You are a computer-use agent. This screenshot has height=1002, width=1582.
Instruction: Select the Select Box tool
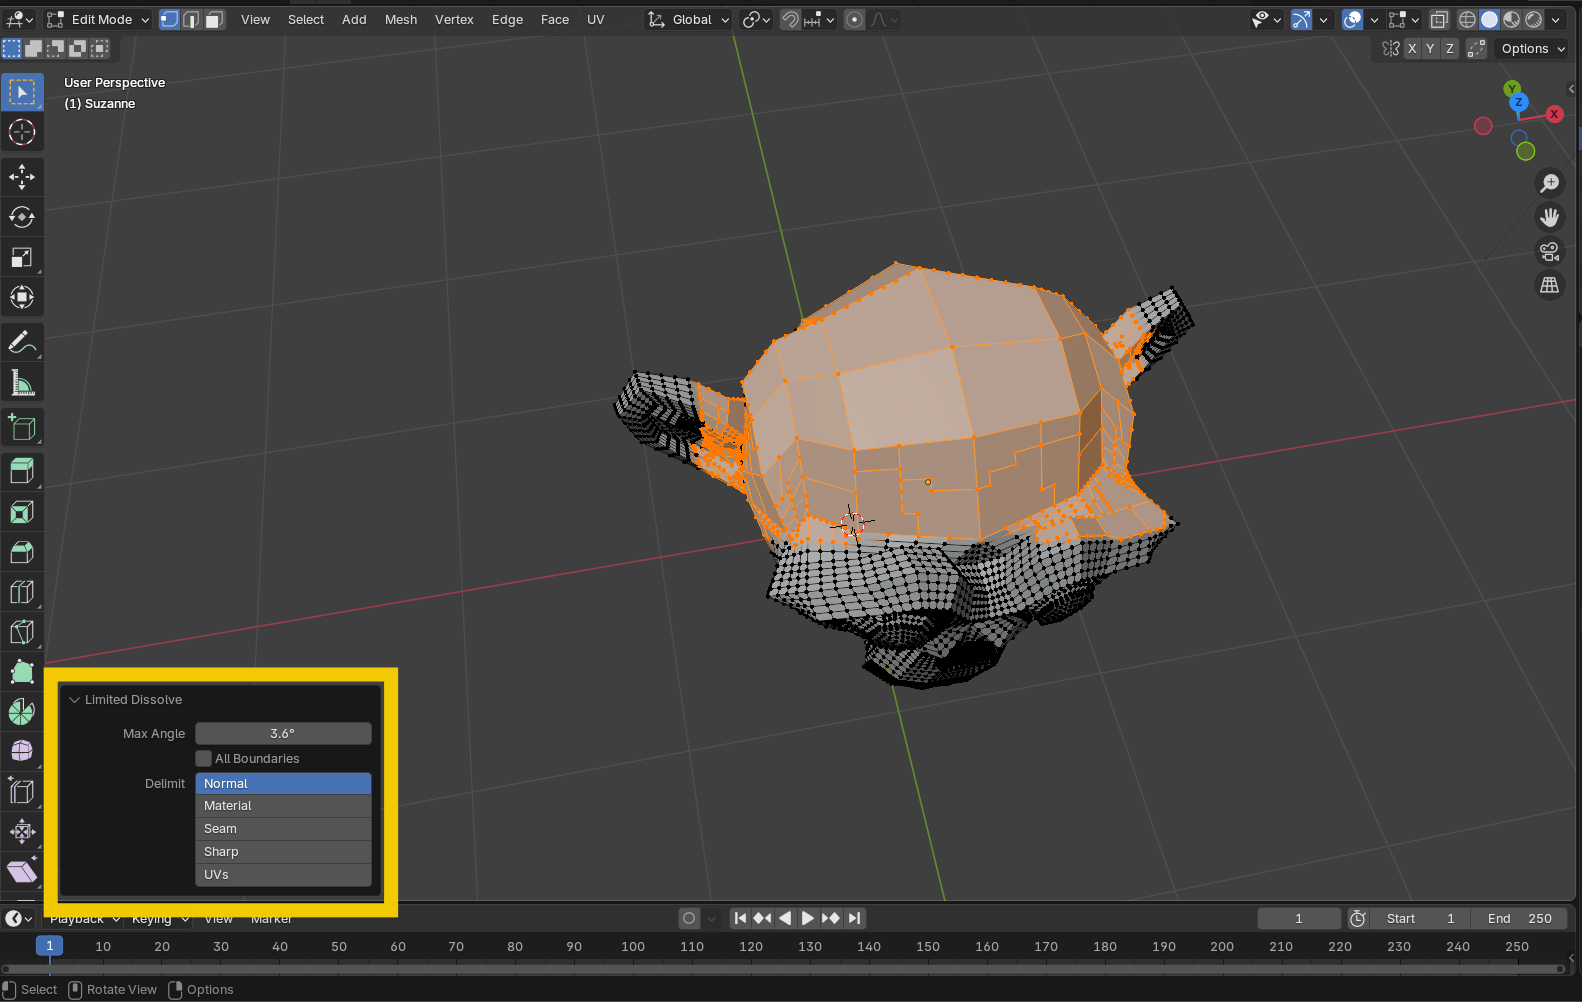[22, 92]
